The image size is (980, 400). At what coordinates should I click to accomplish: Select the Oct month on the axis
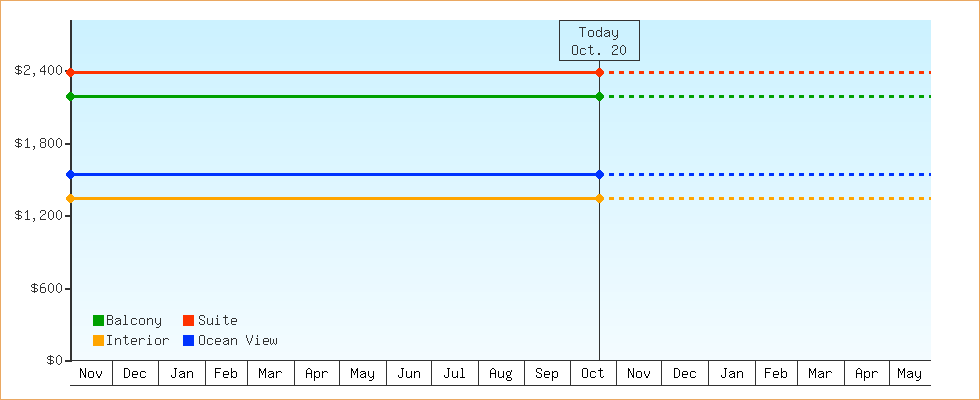(x=593, y=374)
